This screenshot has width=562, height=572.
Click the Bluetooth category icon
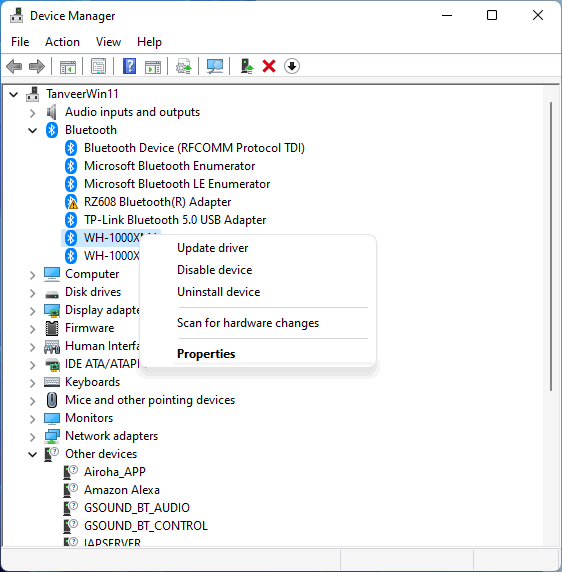pyautogui.click(x=52, y=130)
